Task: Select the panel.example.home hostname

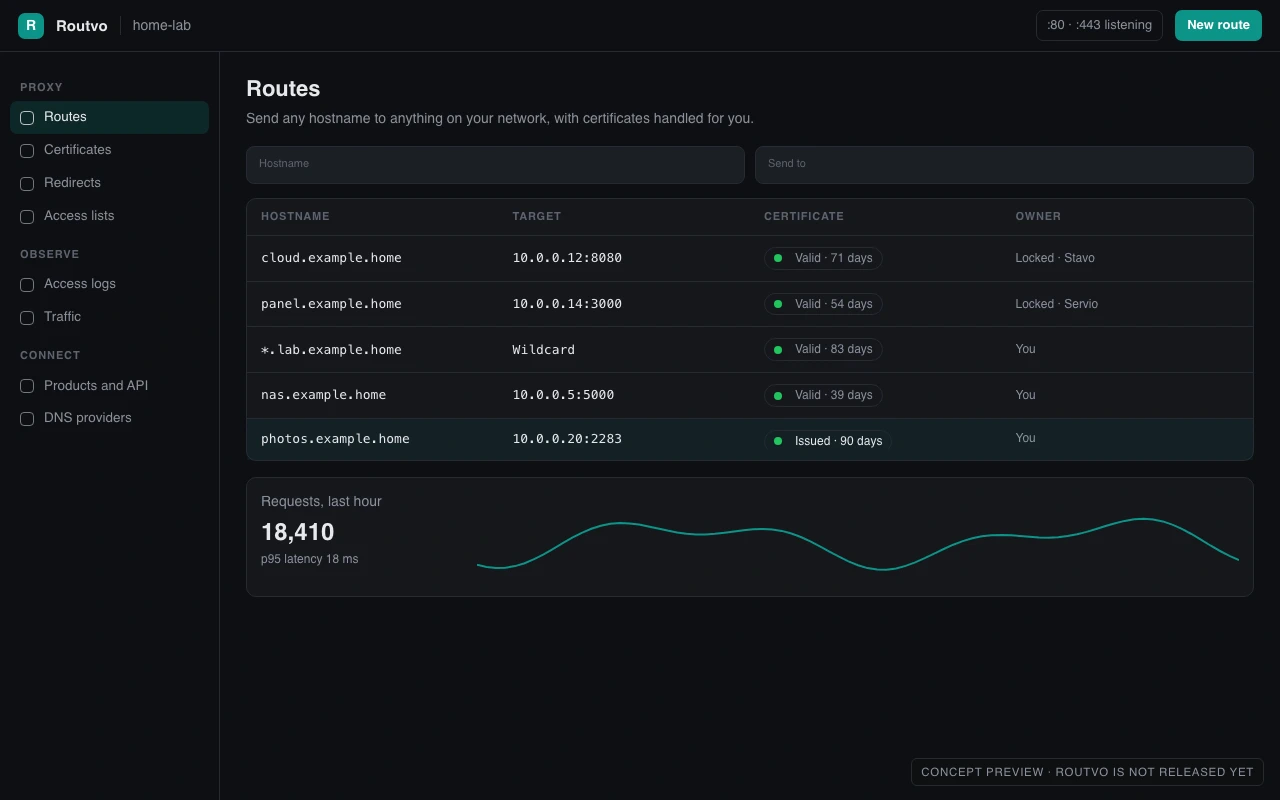Action: pos(331,304)
